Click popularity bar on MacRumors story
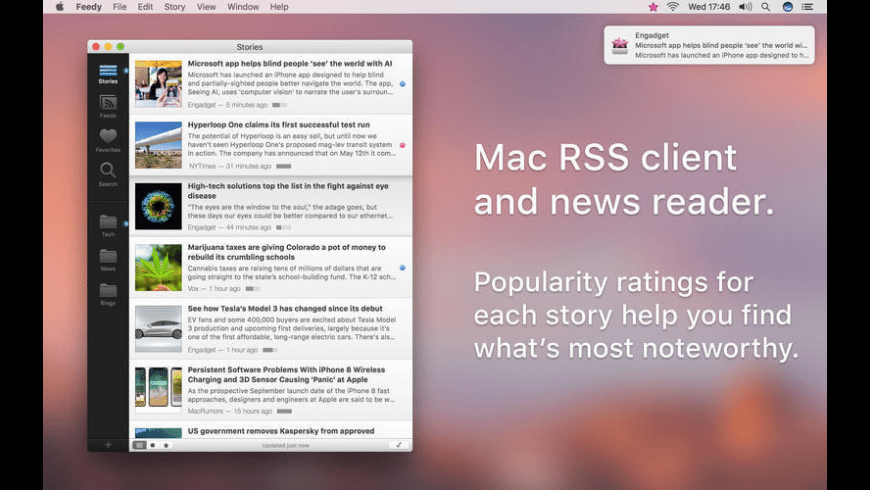This screenshot has height=490, width=870. pos(284,411)
